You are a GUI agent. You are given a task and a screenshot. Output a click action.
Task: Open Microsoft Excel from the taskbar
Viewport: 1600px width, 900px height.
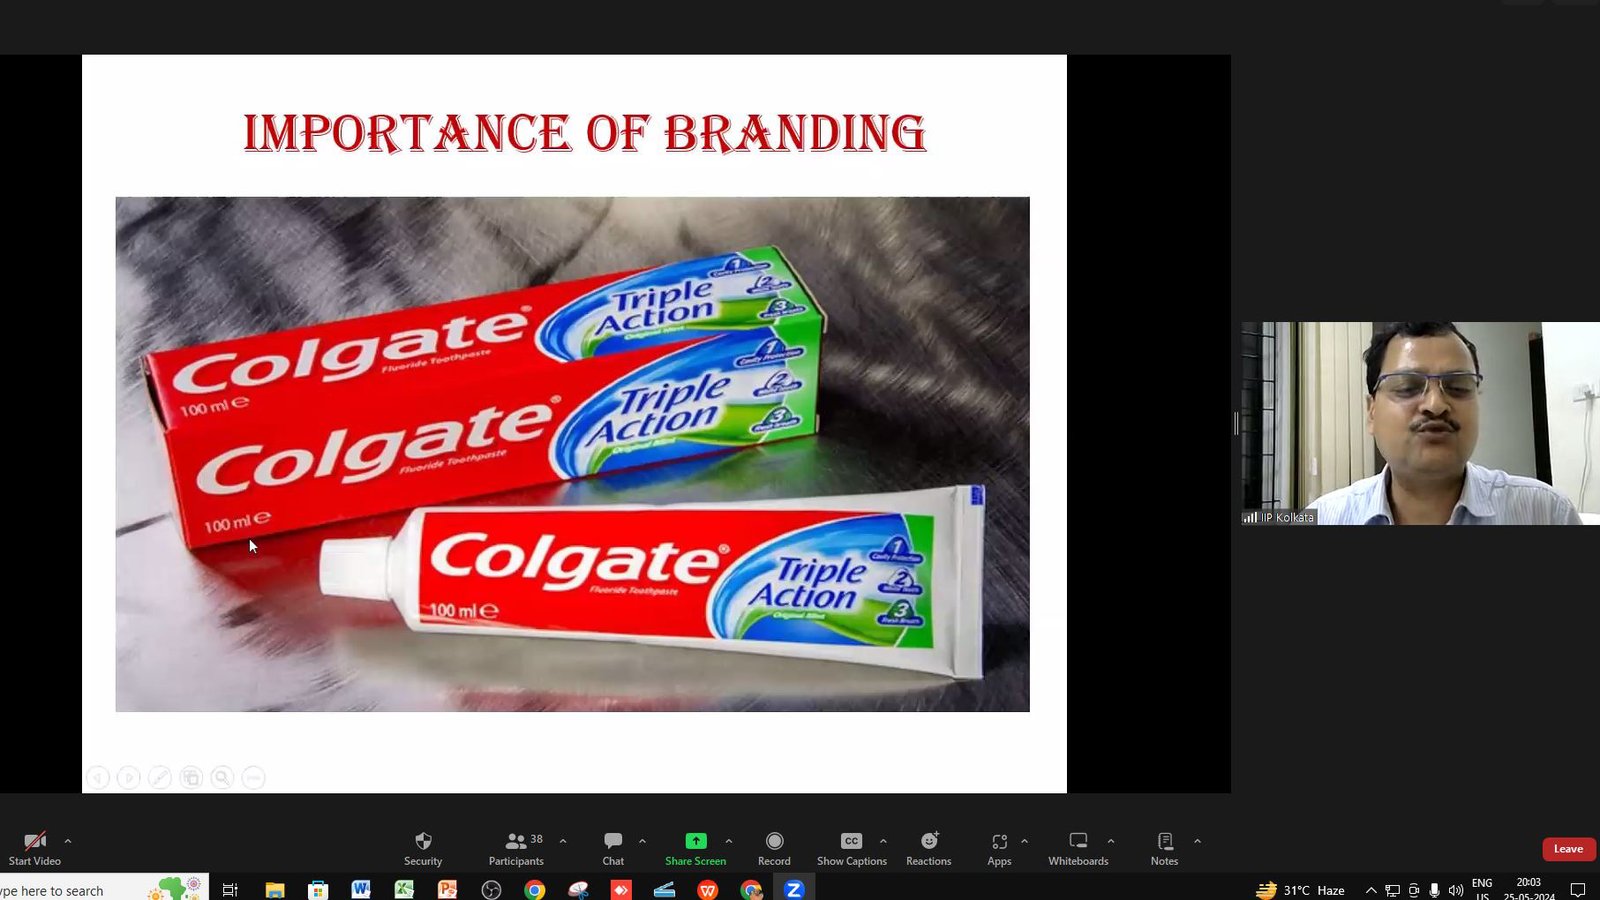404,890
